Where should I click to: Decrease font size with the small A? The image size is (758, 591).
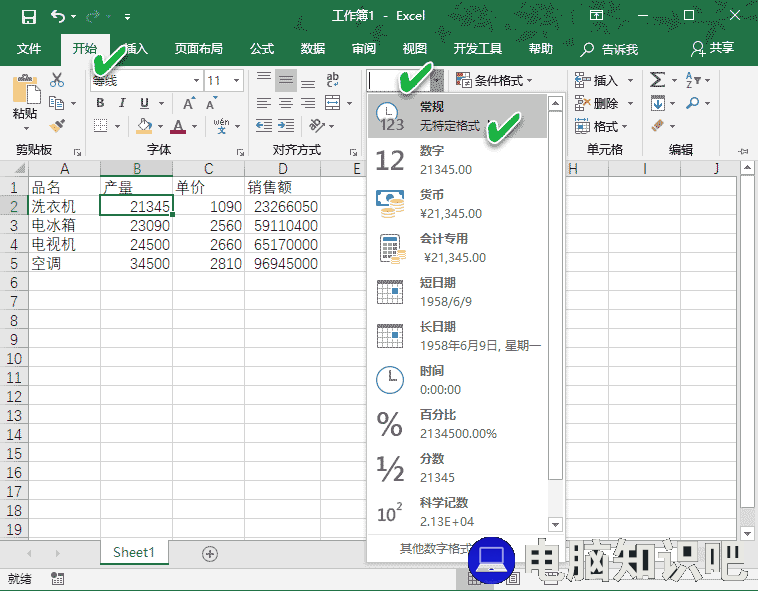[x=211, y=103]
